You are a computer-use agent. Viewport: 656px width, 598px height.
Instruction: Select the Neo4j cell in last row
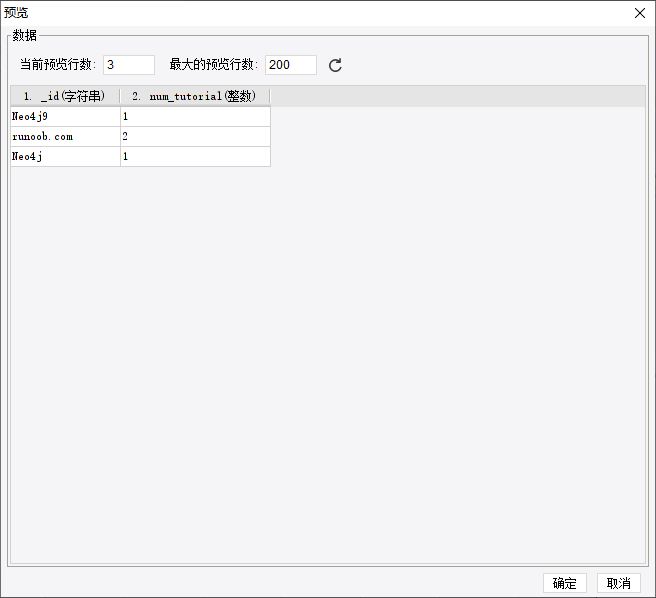point(65,157)
